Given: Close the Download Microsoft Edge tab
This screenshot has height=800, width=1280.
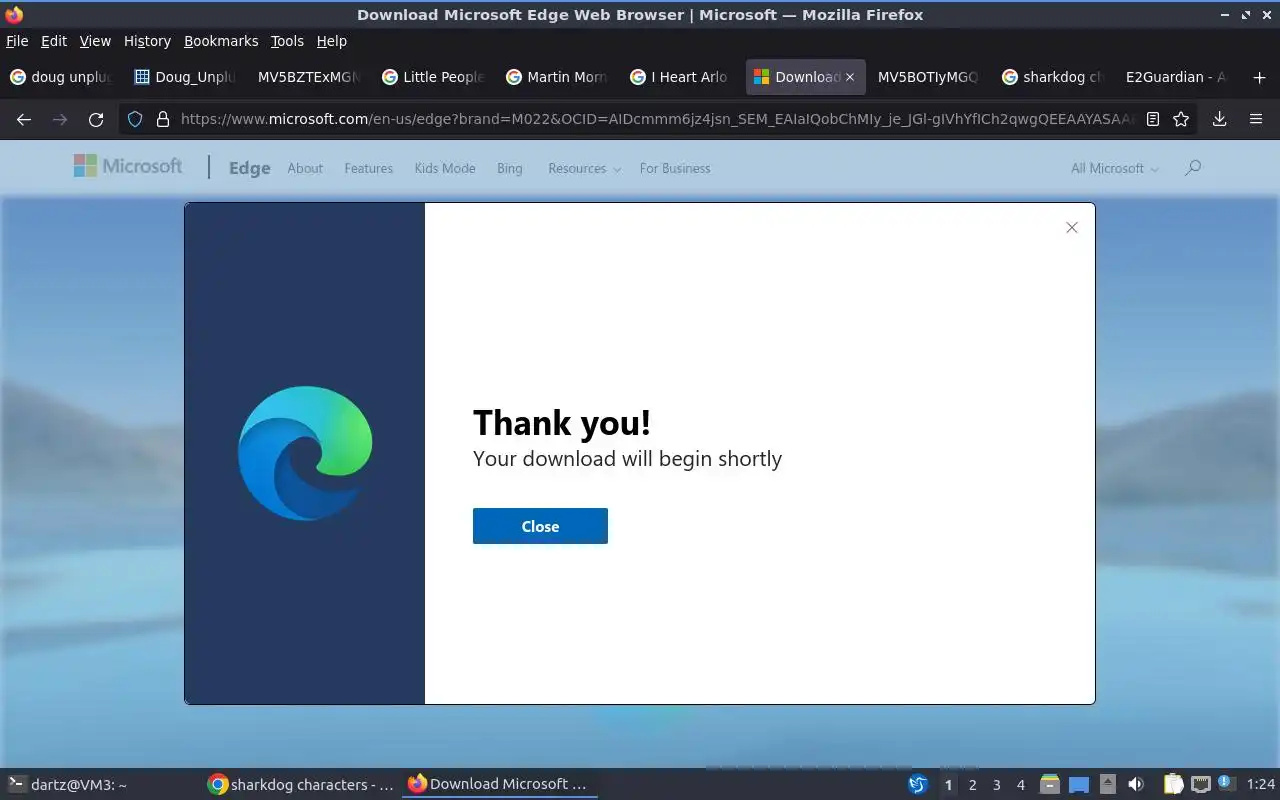Looking at the screenshot, I should 850,77.
